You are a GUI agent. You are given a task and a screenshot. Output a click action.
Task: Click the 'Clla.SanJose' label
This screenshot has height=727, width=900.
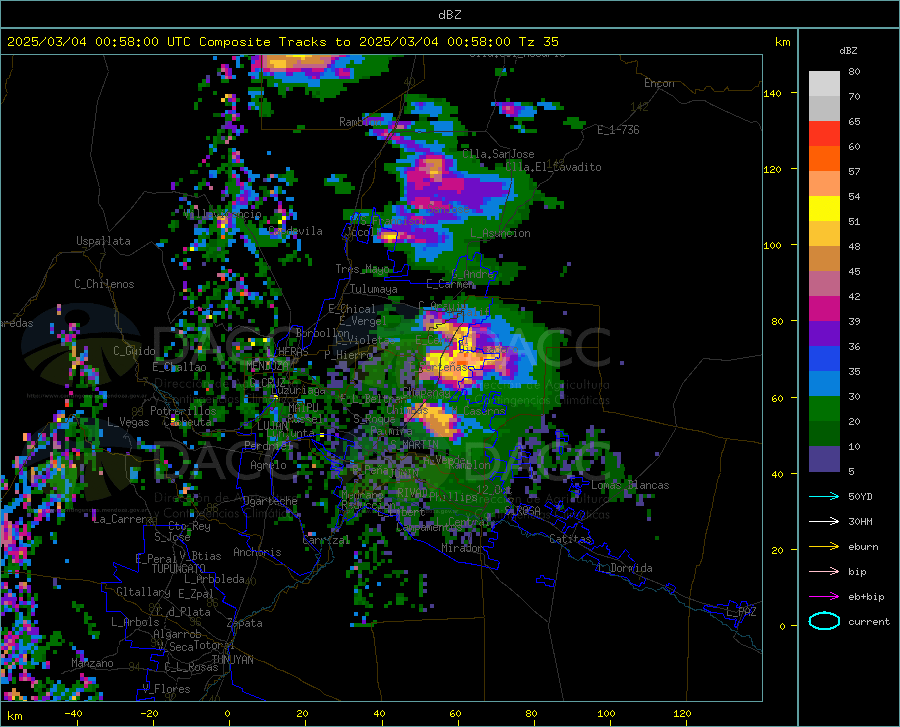point(498,154)
